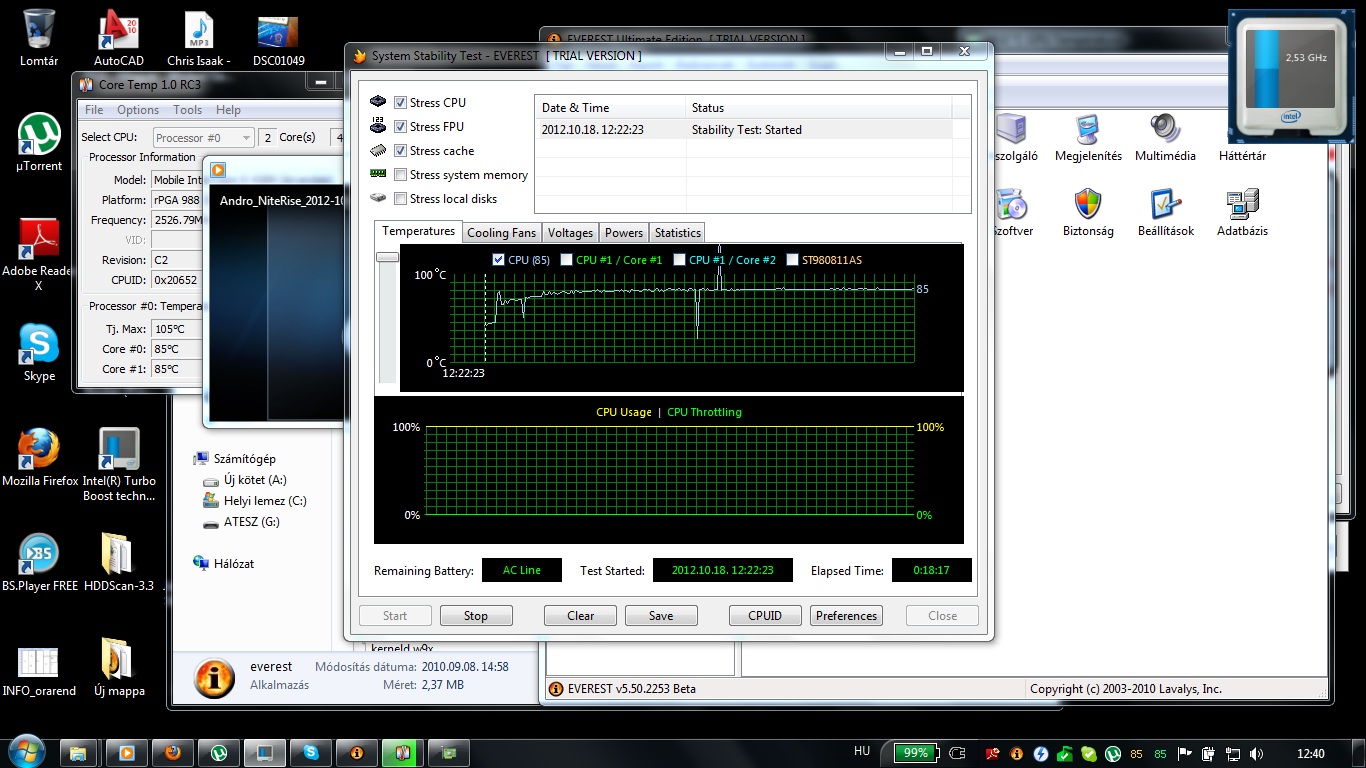
Task: Open the Új mappa folder on desktop
Action: pyautogui.click(x=119, y=667)
